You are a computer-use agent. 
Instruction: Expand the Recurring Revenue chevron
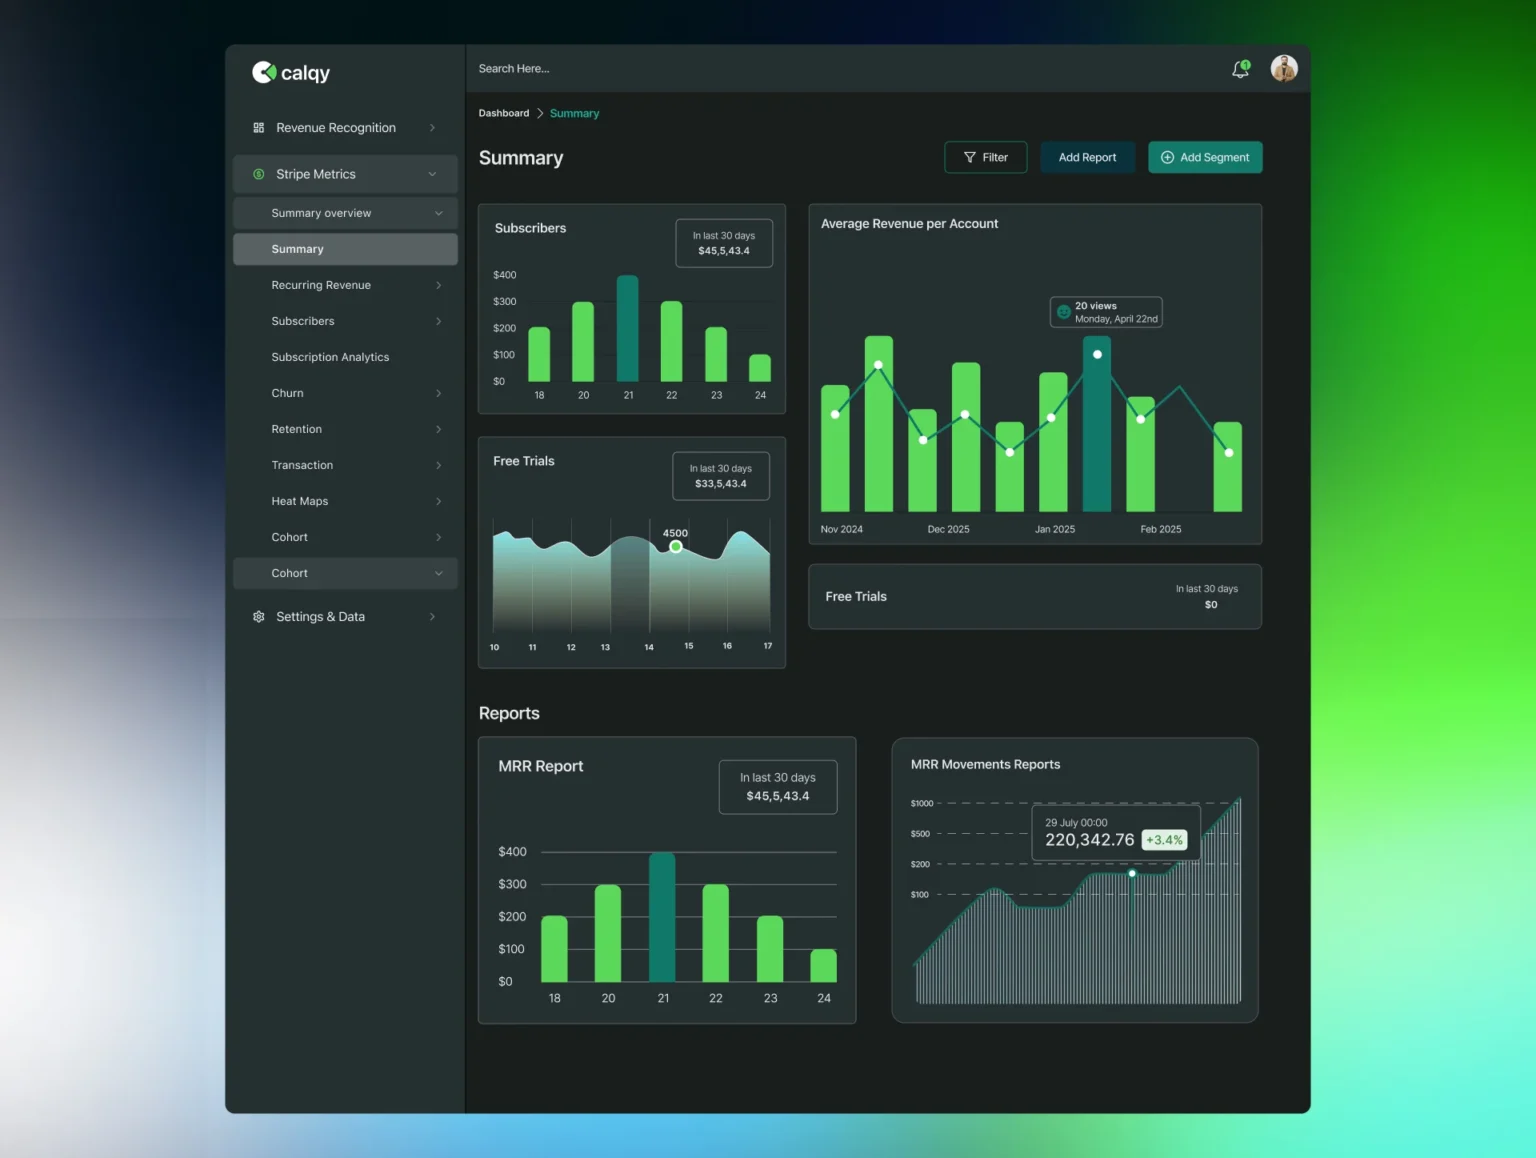pyautogui.click(x=438, y=285)
